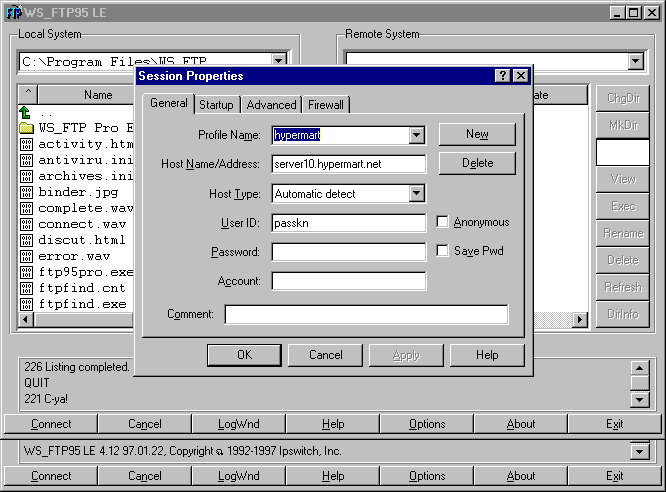The height and width of the screenshot is (492, 666).
Task: Click the upper main-window Cancel button
Action: coord(145,424)
